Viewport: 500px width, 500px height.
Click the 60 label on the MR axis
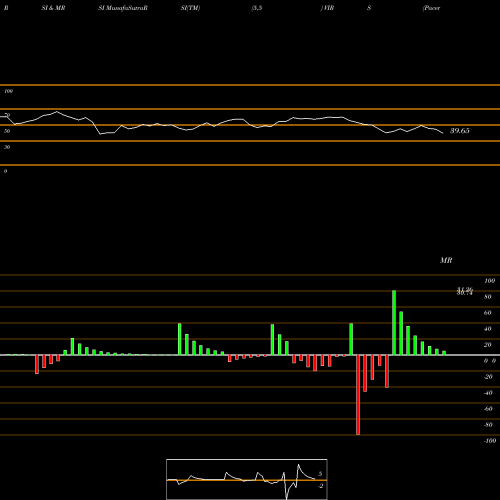487,313
